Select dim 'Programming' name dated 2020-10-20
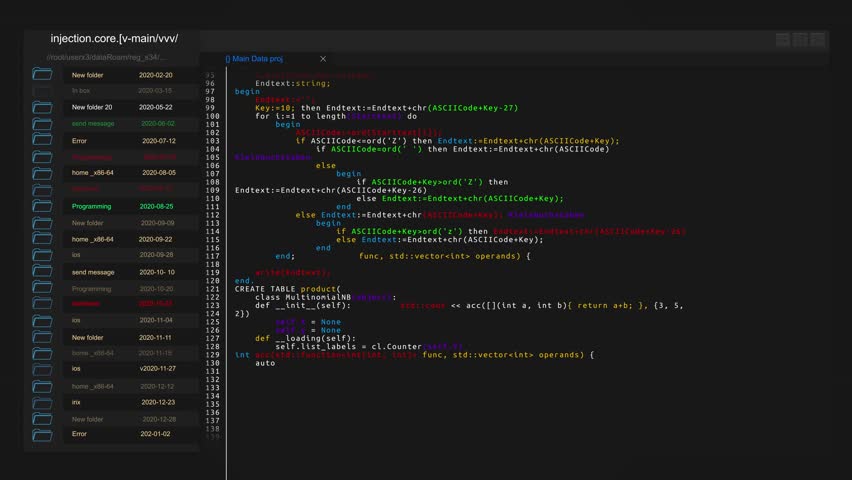The height and width of the screenshot is (480, 852). pos(91,289)
